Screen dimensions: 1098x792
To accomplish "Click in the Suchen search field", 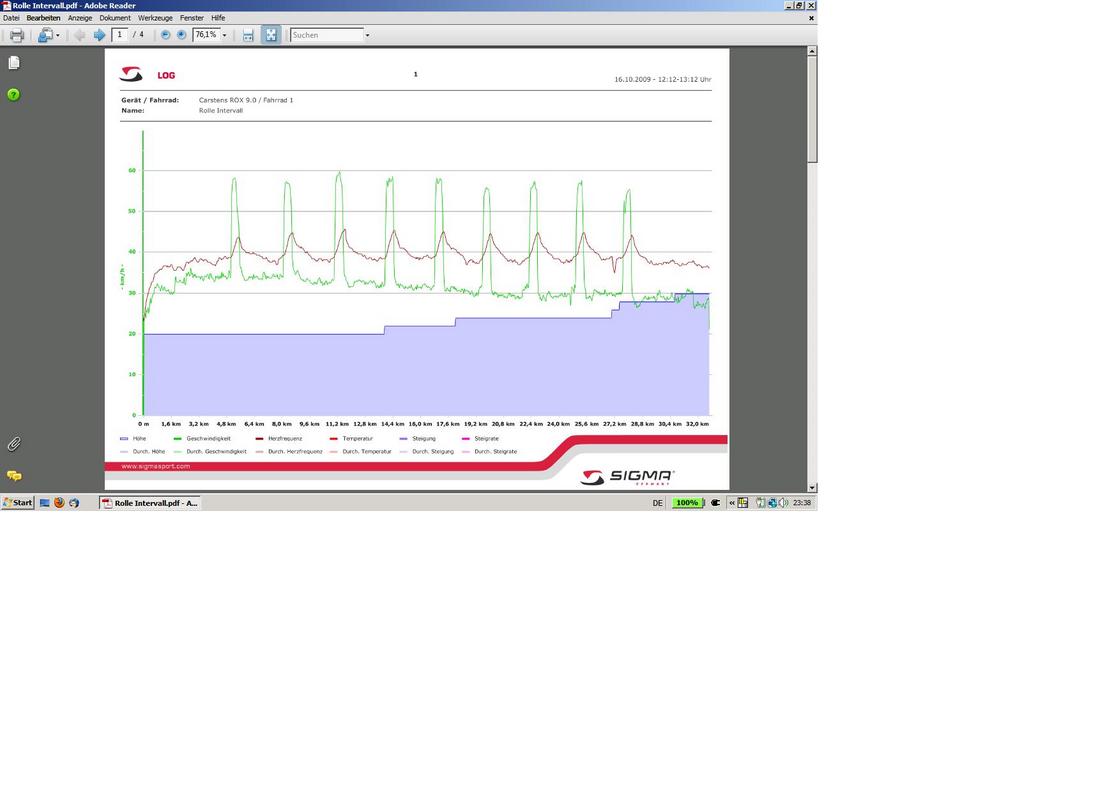I will click(326, 35).
